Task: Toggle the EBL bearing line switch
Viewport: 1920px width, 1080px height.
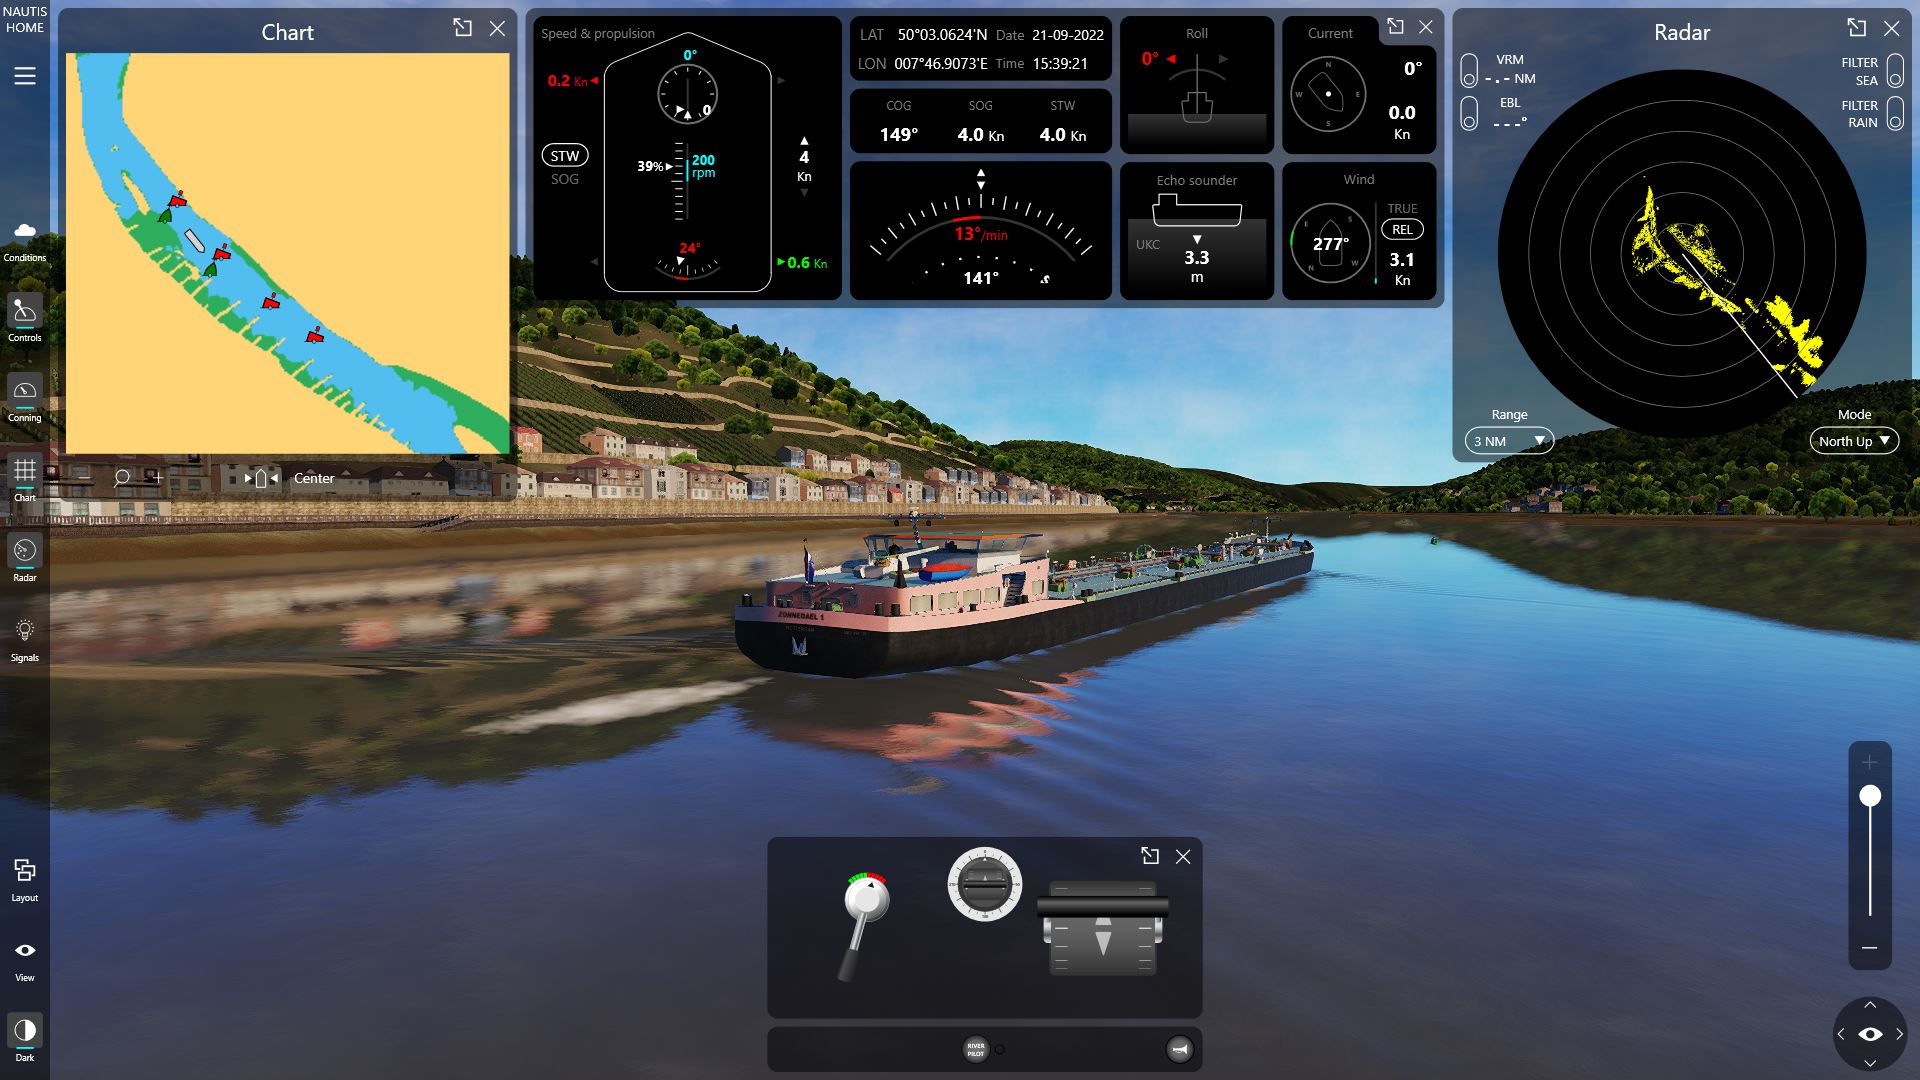Action: [1469, 113]
